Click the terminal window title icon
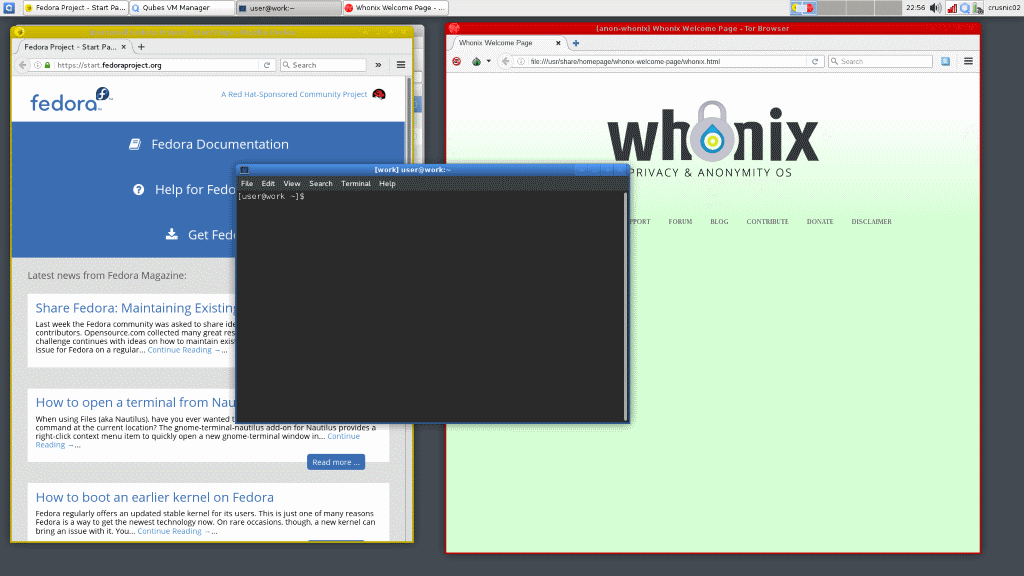The width and height of the screenshot is (1024, 576). [244, 170]
